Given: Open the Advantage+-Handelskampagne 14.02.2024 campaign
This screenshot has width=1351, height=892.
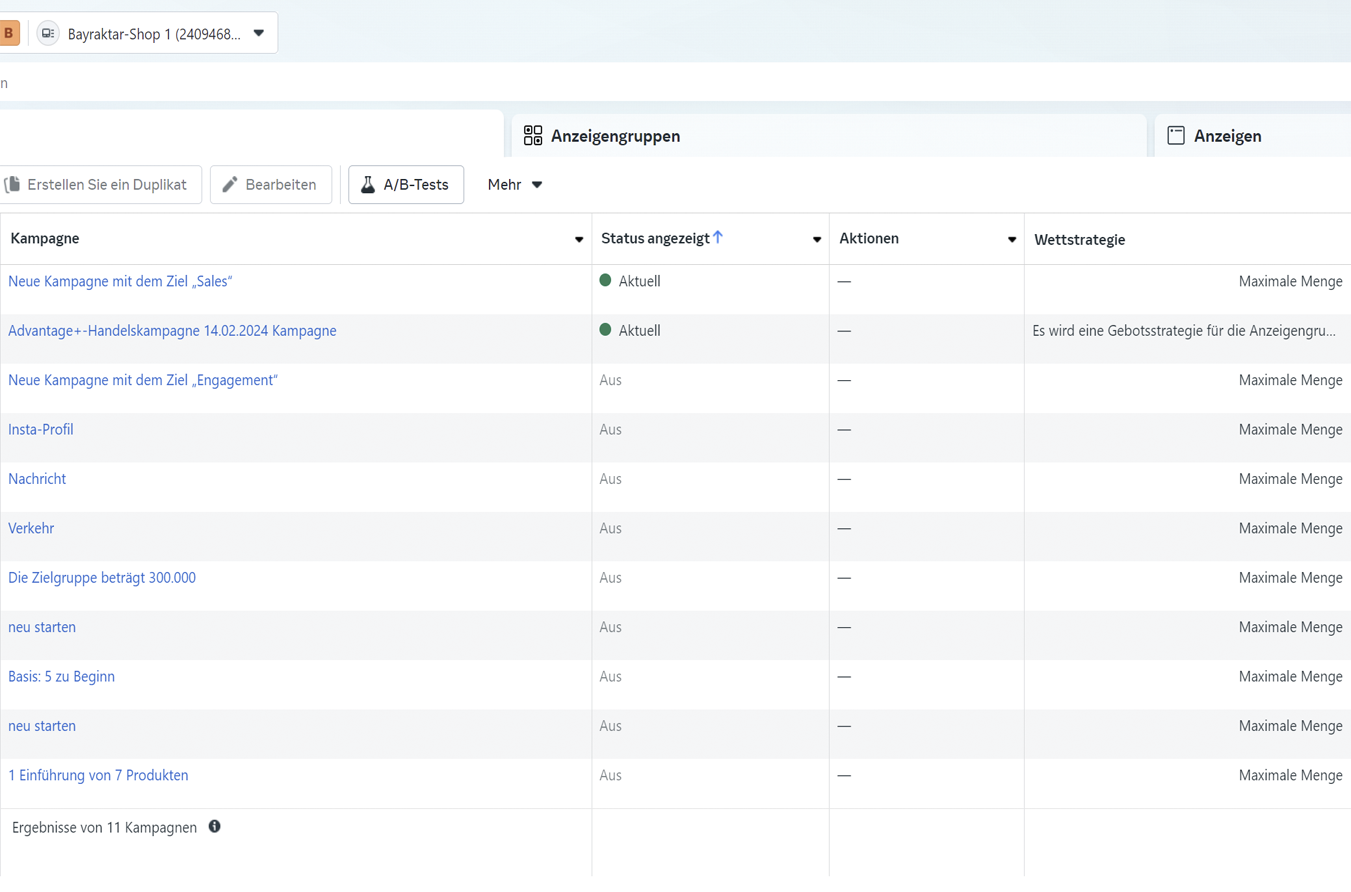Looking at the screenshot, I should [172, 331].
